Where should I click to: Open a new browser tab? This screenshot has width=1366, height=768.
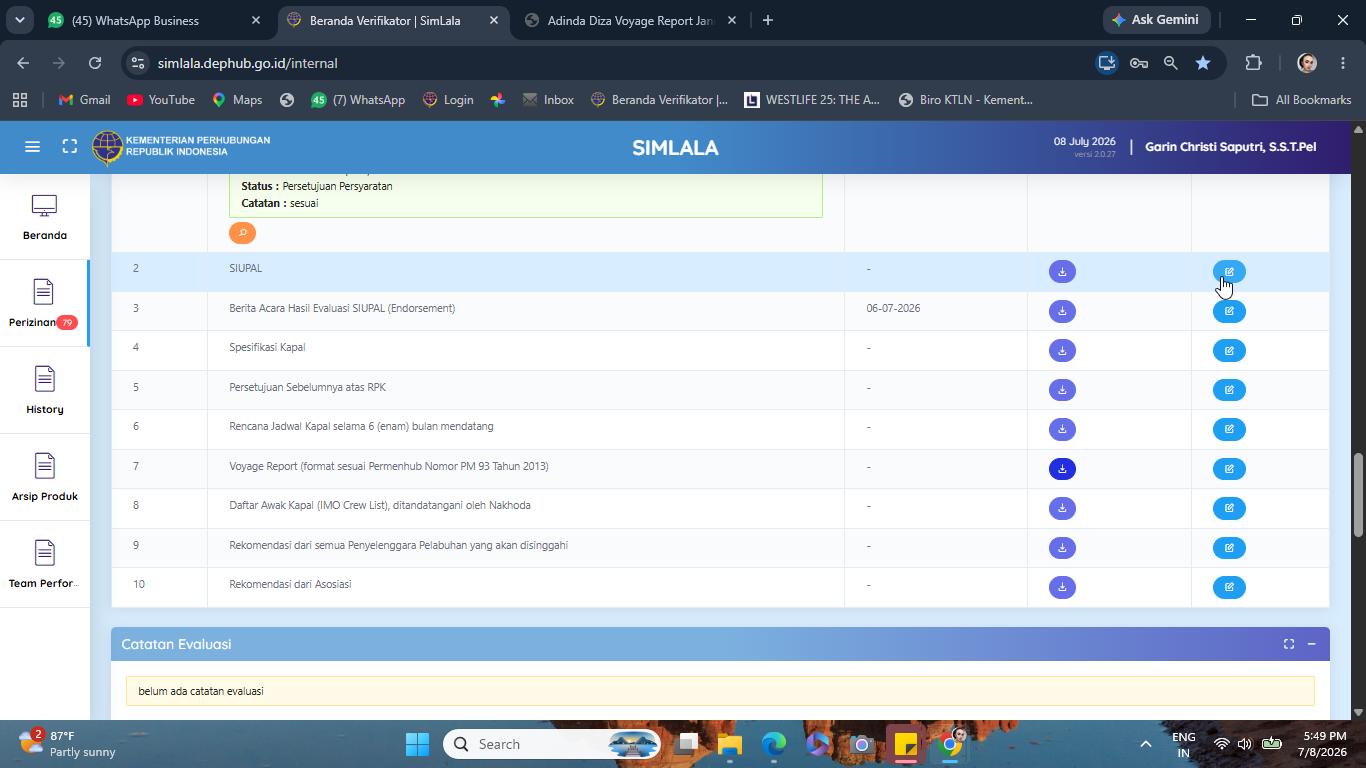pos(767,20)
